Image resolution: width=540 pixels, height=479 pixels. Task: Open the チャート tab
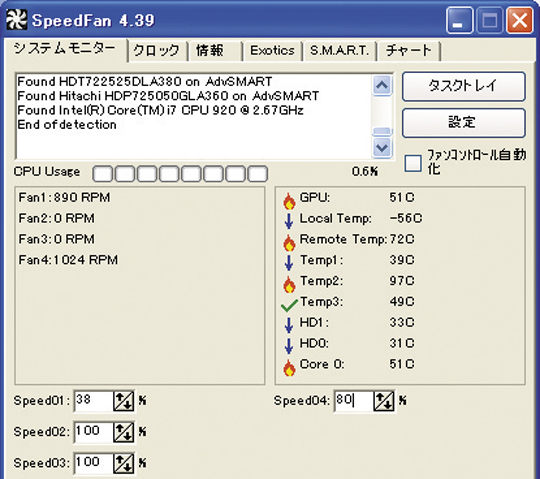coord(409,51)
